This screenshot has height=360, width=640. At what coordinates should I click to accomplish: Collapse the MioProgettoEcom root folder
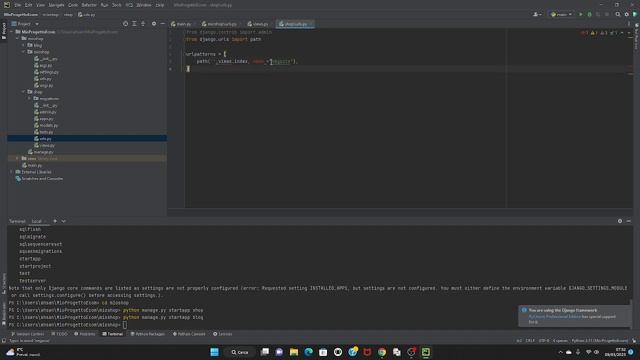coord(11,31)
